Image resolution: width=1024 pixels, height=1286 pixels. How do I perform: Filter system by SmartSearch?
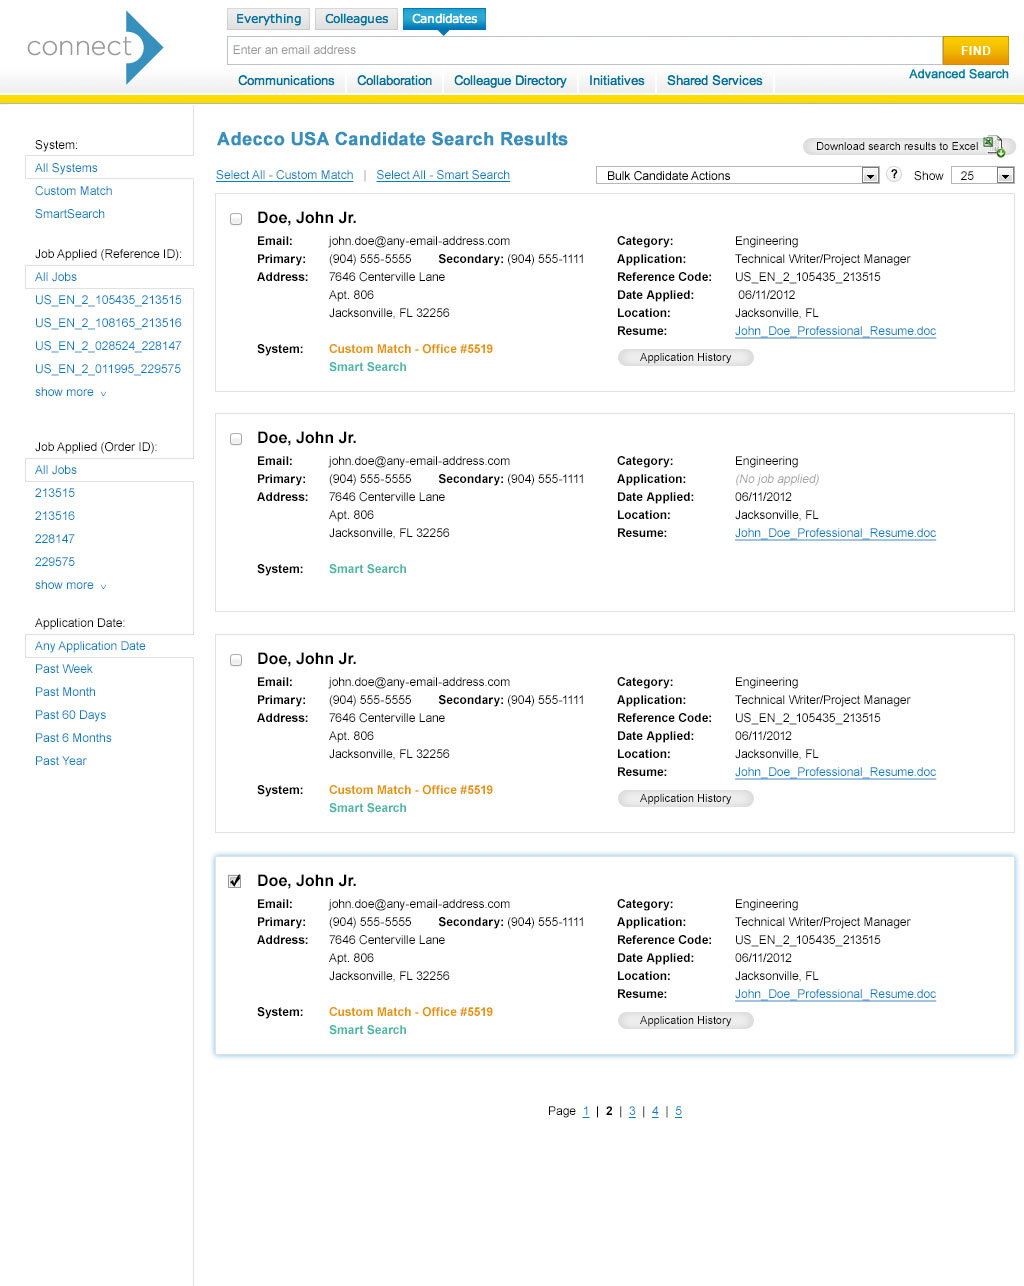coord(70,214)
